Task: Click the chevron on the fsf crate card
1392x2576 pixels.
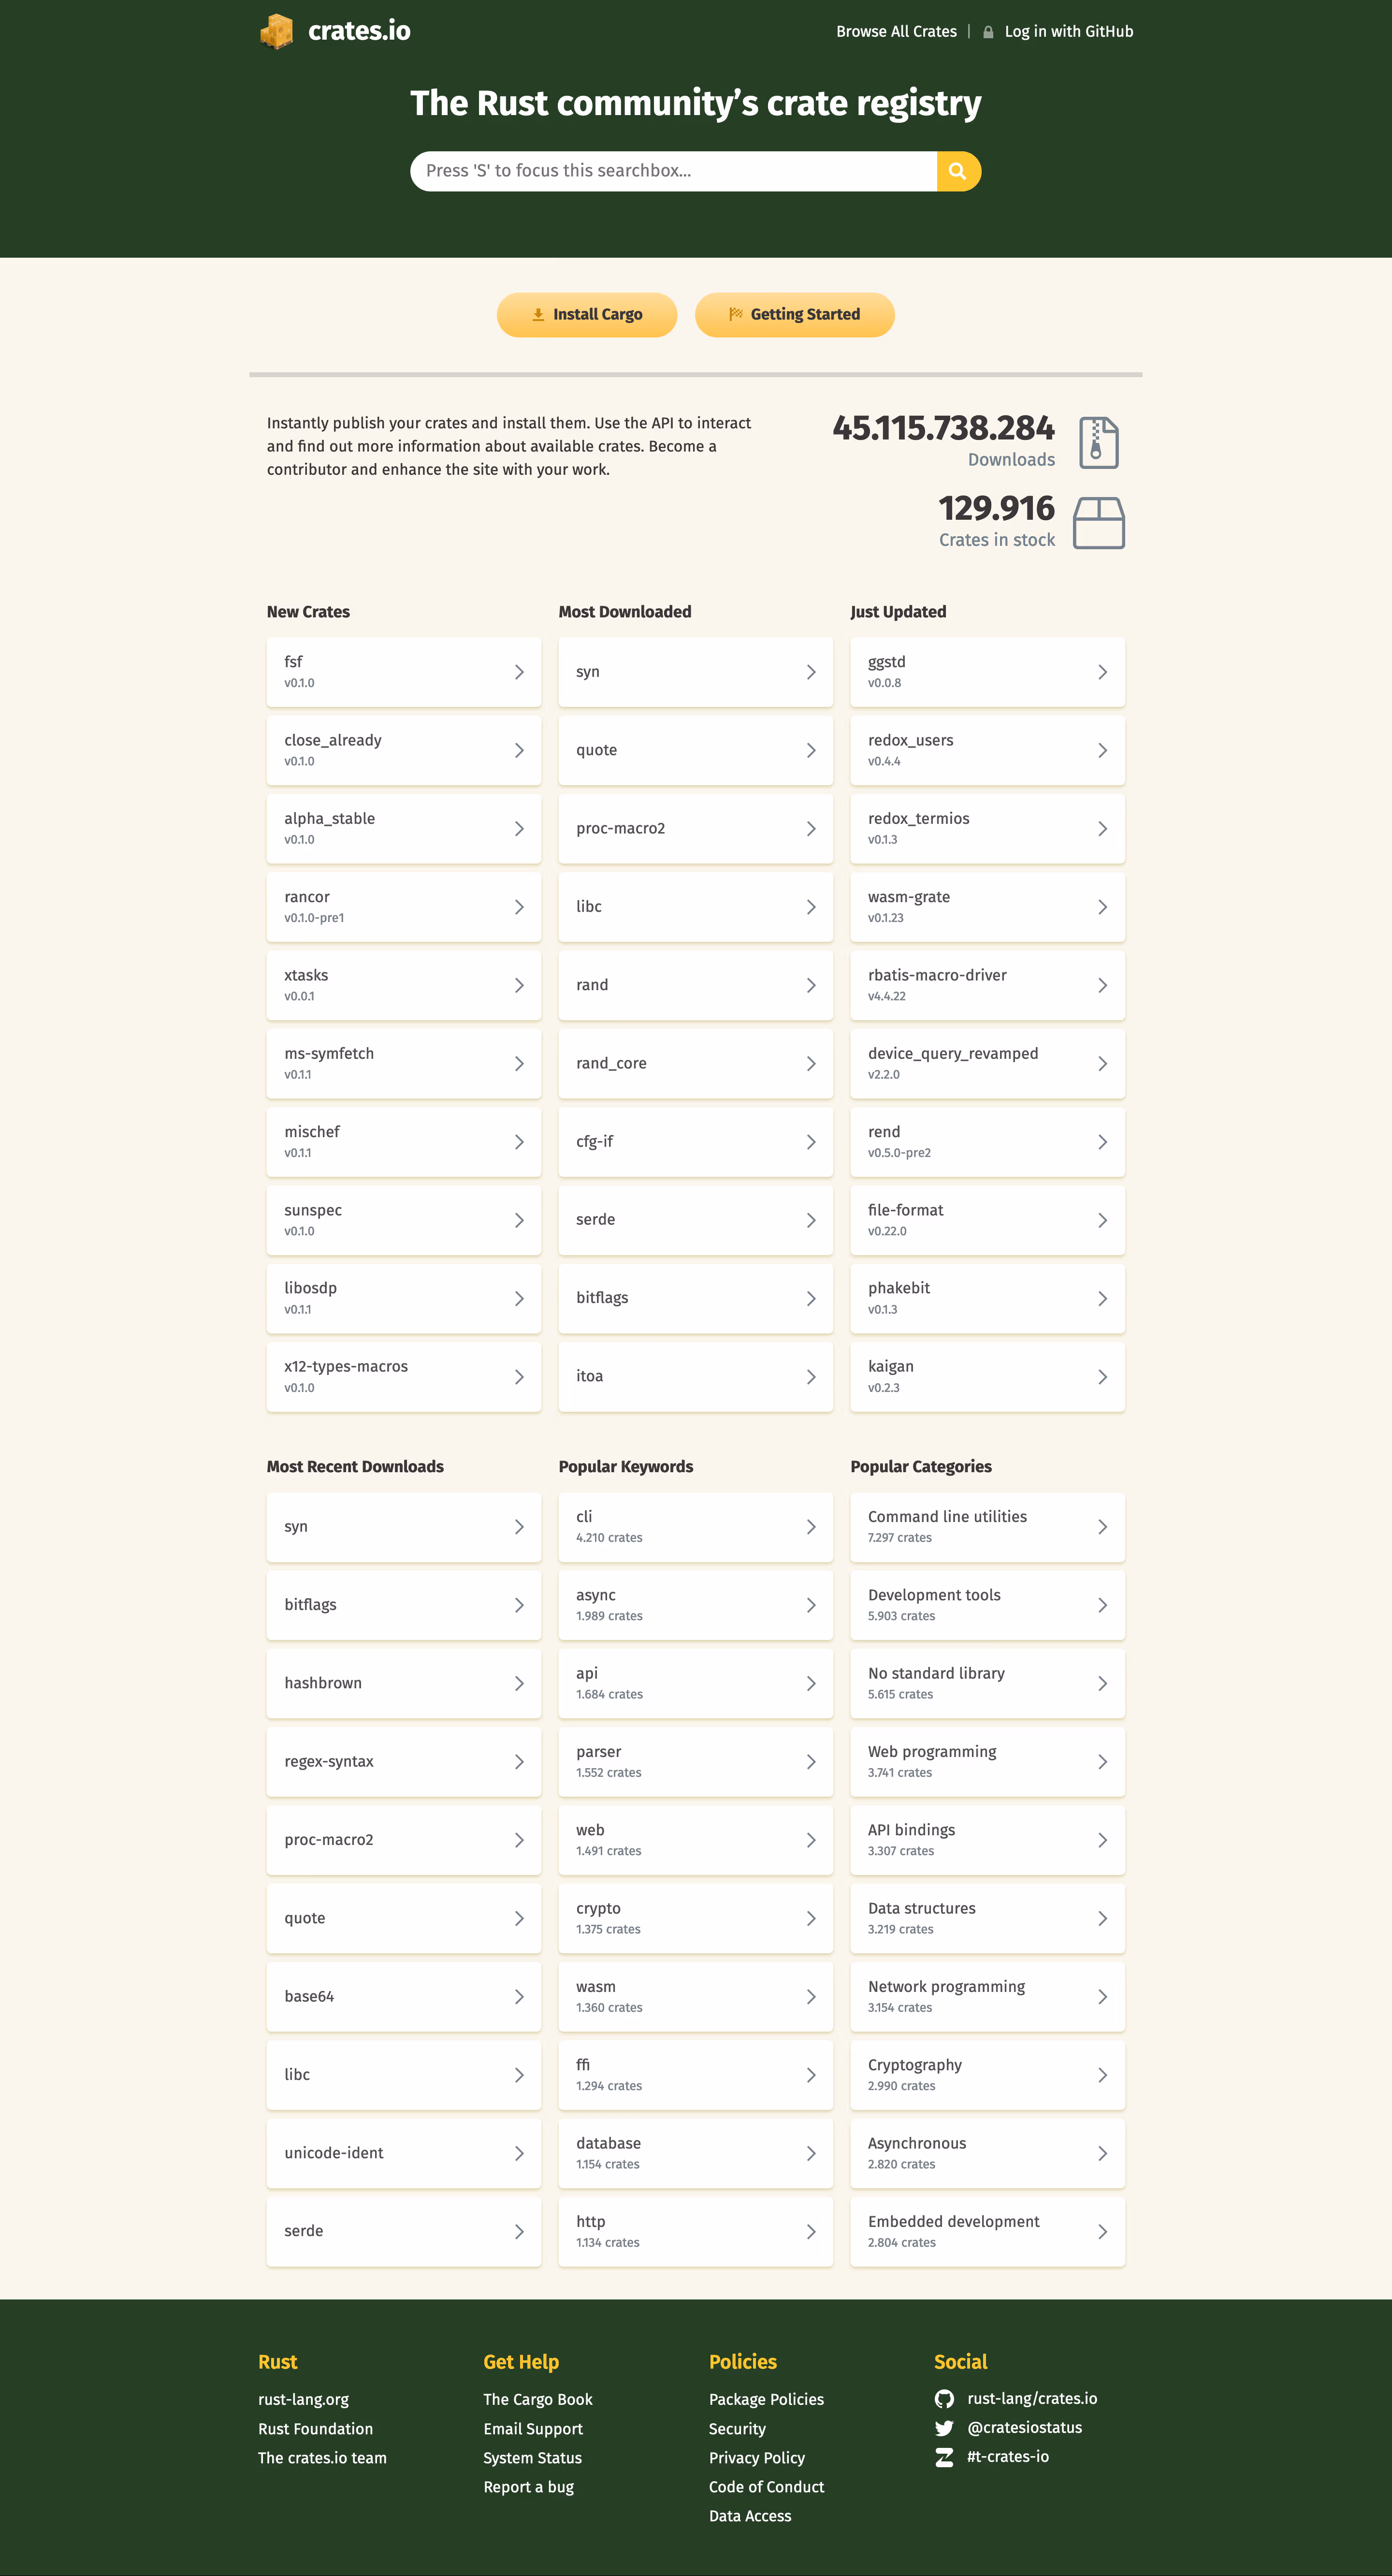Action: (519, 672)
